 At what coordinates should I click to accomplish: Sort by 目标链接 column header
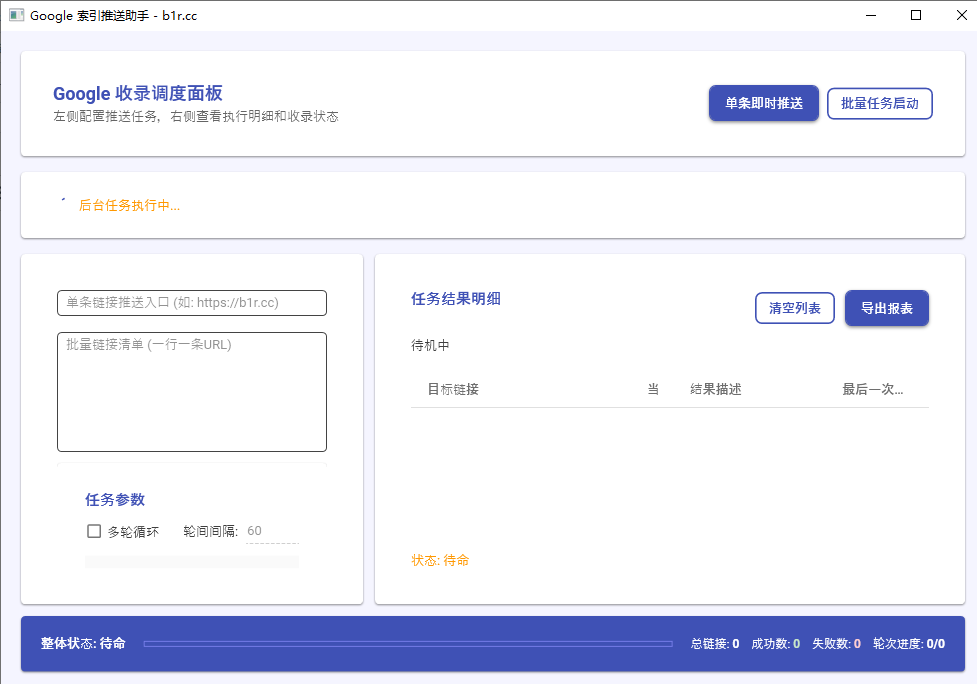click(x=453, y=389)
